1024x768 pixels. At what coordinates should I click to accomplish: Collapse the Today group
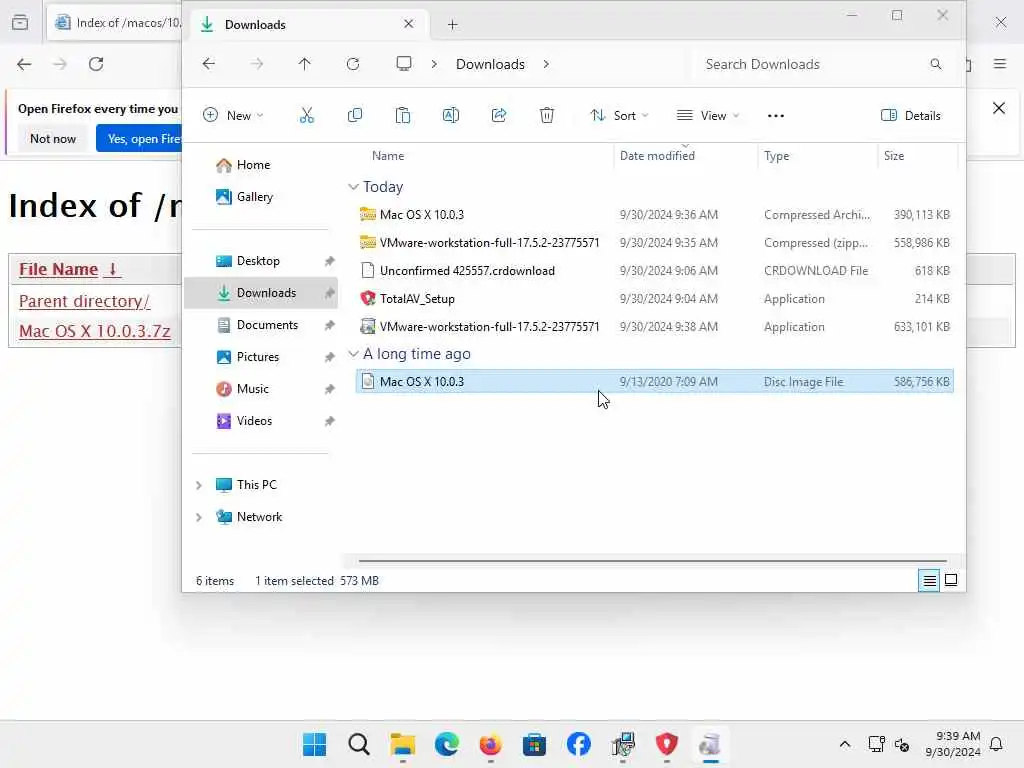pos(353,187)
